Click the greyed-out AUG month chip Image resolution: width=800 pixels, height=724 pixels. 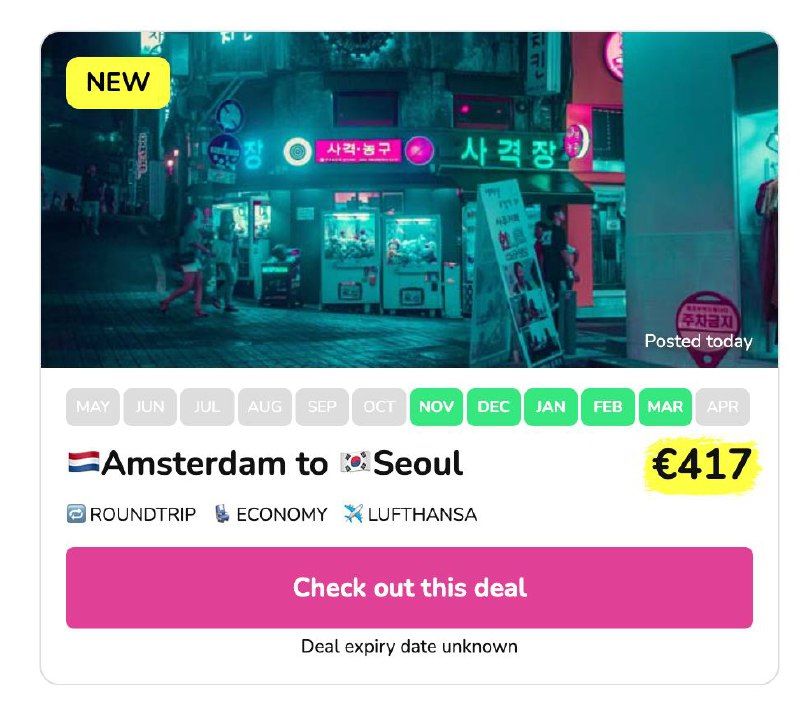265,407
